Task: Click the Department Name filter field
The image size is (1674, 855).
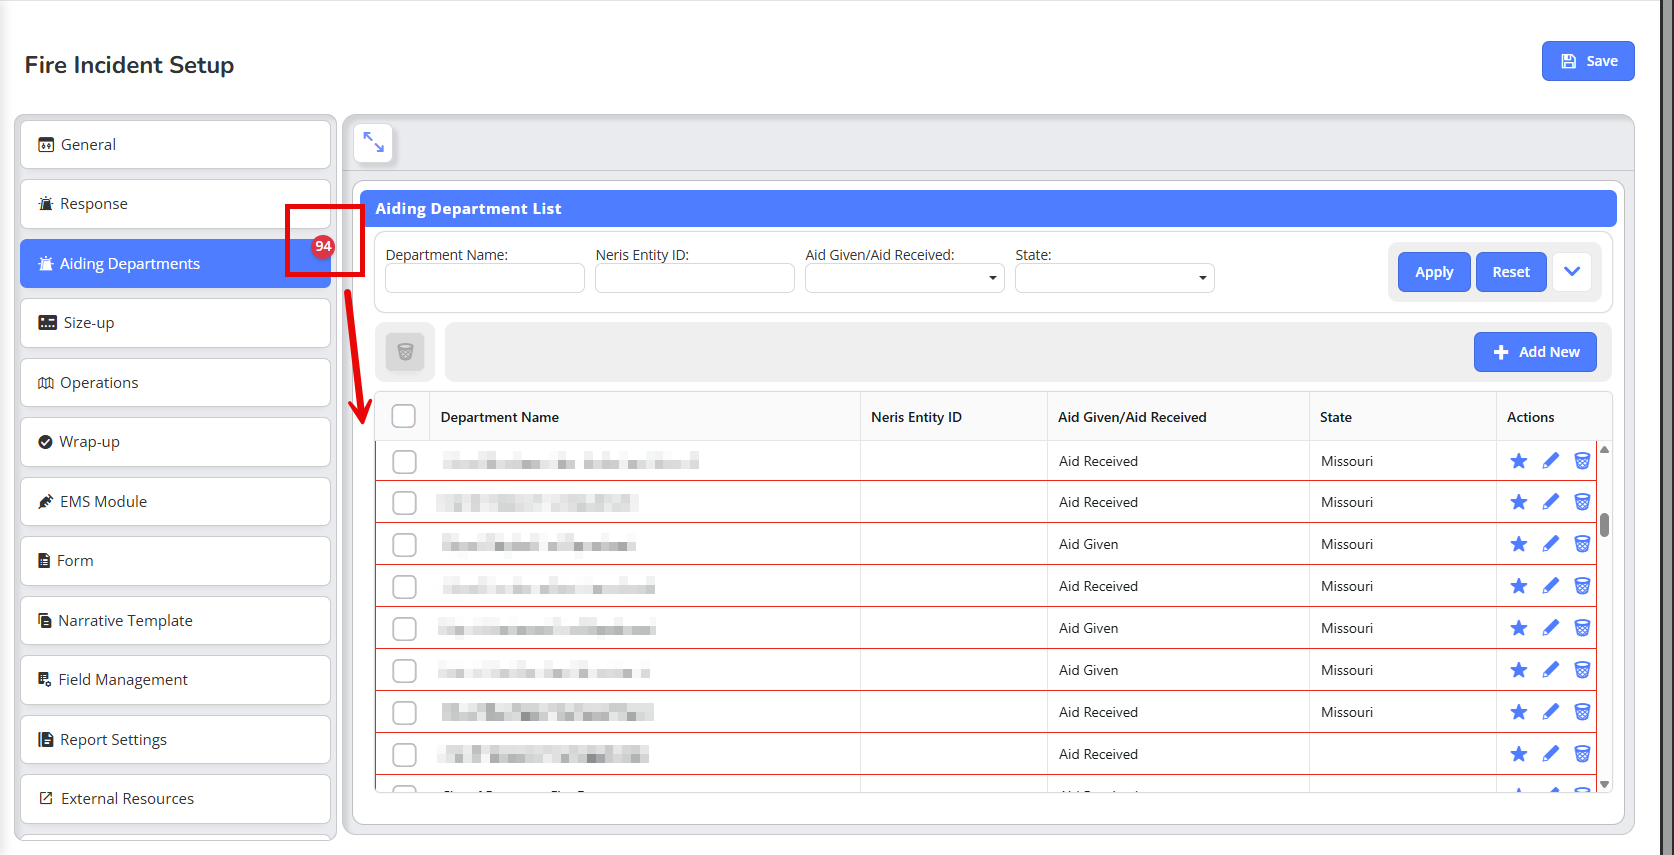Action: [485, 278]
